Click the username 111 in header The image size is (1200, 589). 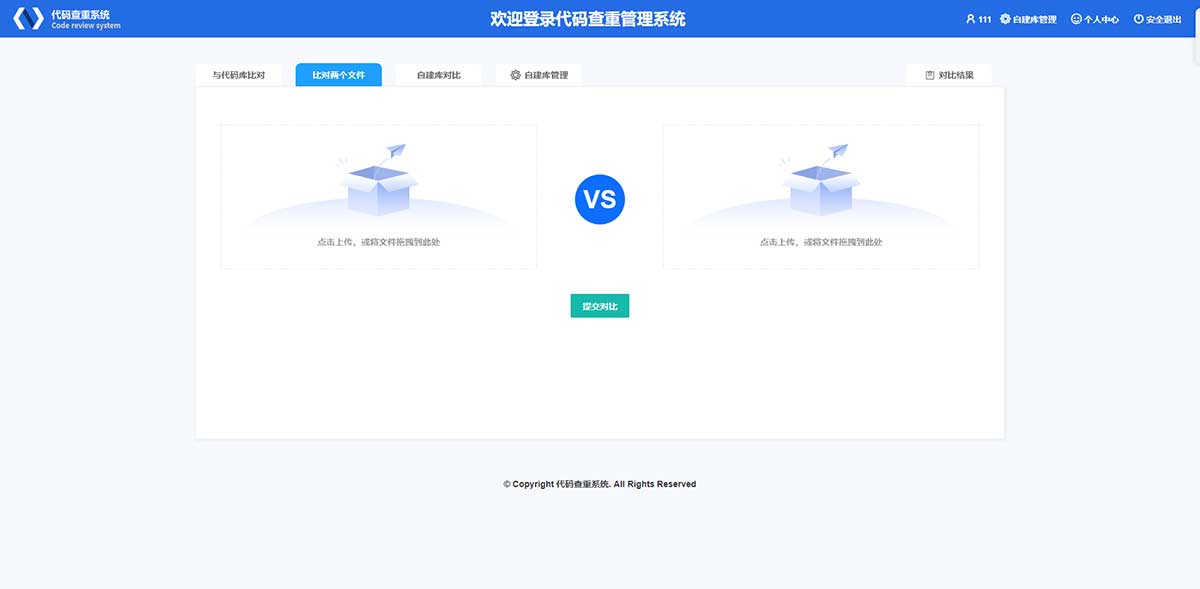(984, 19)
